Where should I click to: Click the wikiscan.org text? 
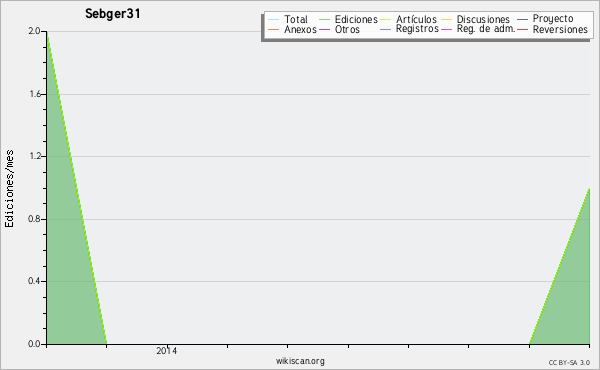click(x=300, y=361)
